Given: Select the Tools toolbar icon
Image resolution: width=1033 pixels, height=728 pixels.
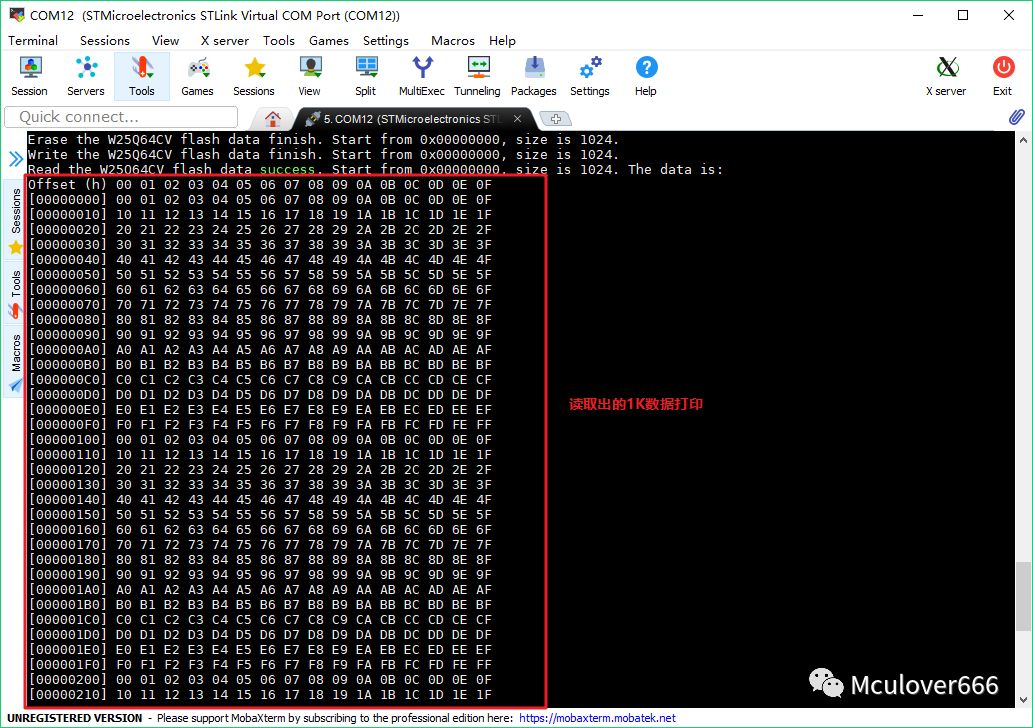Looking at the screenshot, I should coord(142,76).
